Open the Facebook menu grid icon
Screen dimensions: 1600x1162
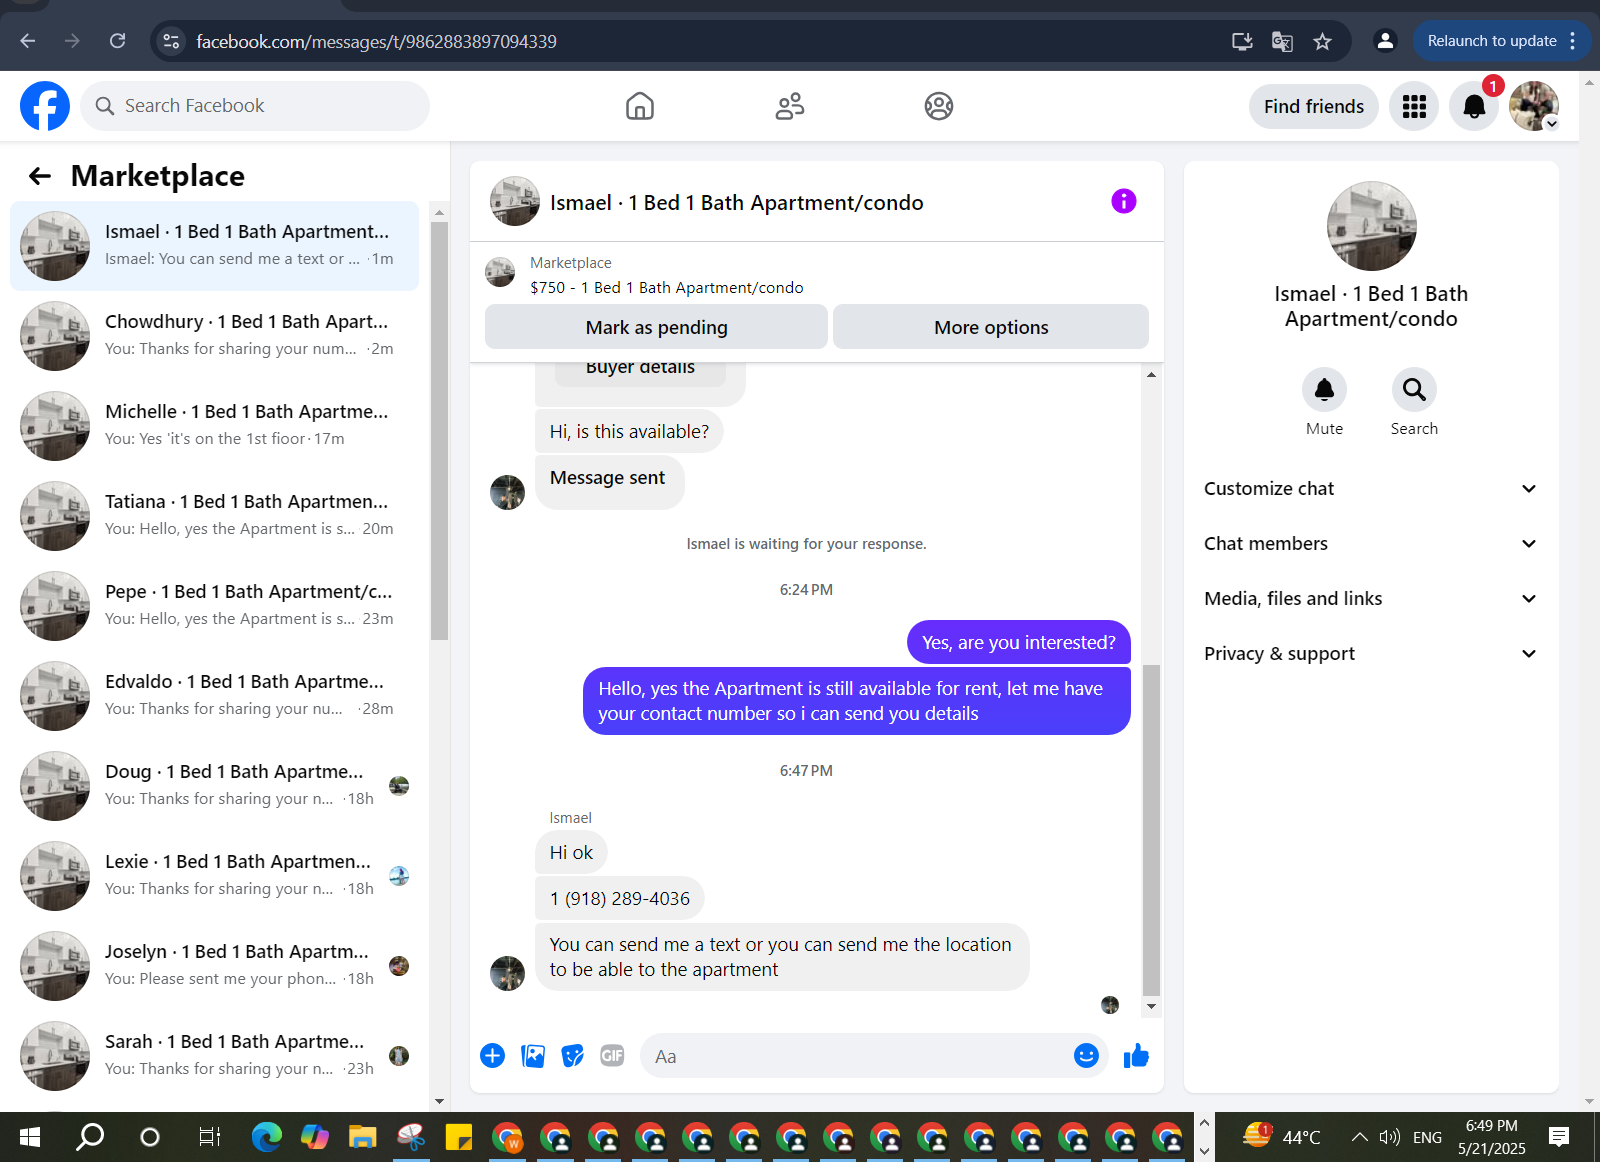pos(1414,106)
